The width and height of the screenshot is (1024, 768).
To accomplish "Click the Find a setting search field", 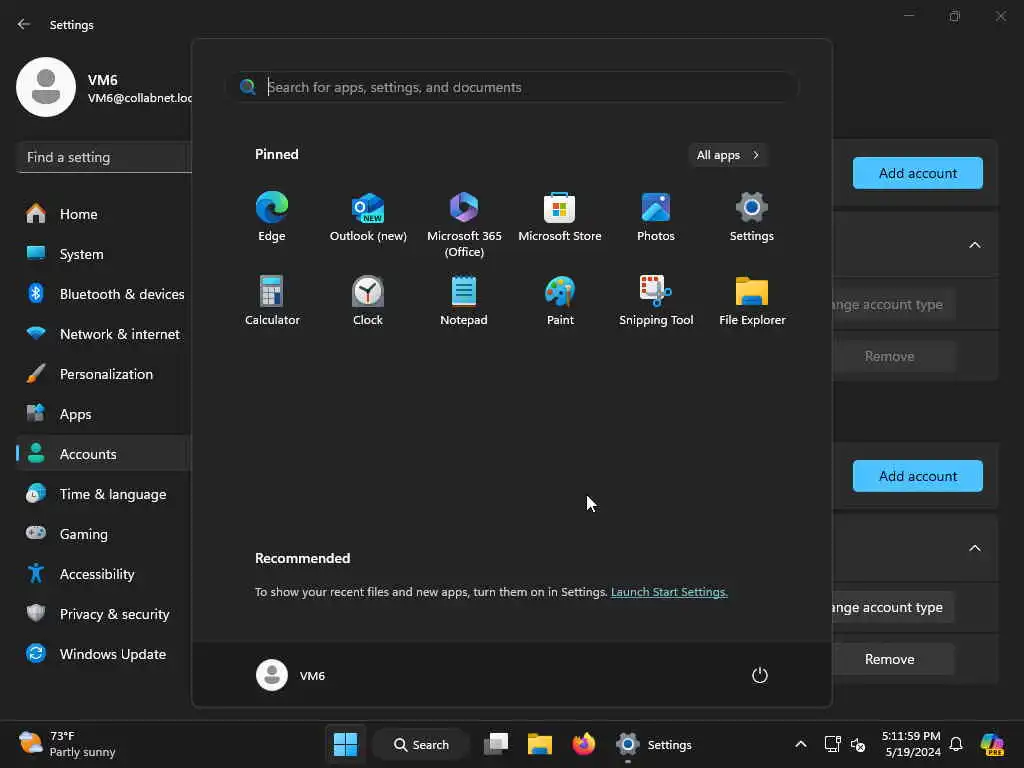I will tap(104, 157).
